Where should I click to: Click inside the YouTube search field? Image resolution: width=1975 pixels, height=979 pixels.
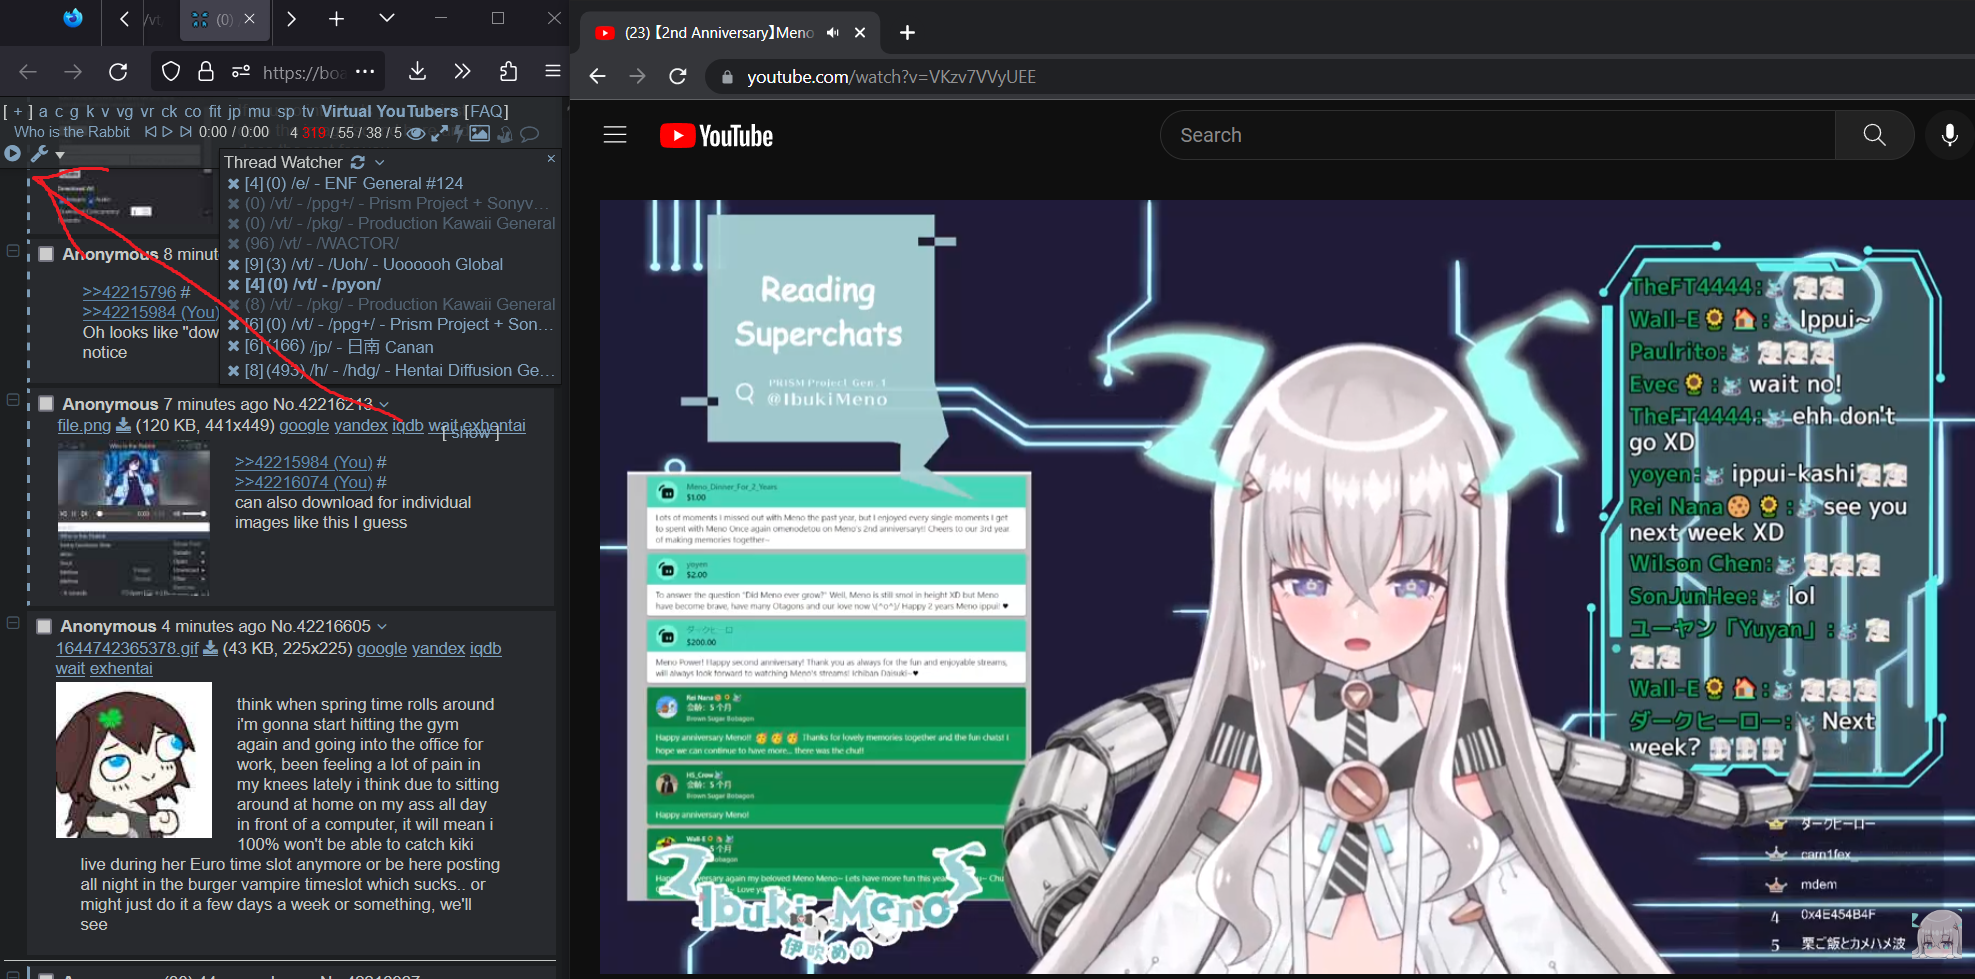[1496, 135]
